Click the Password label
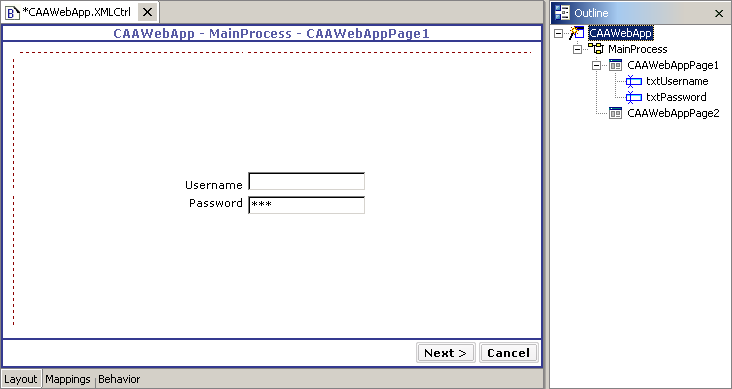Viewport: 732px width, 389px height. point(216,203)
